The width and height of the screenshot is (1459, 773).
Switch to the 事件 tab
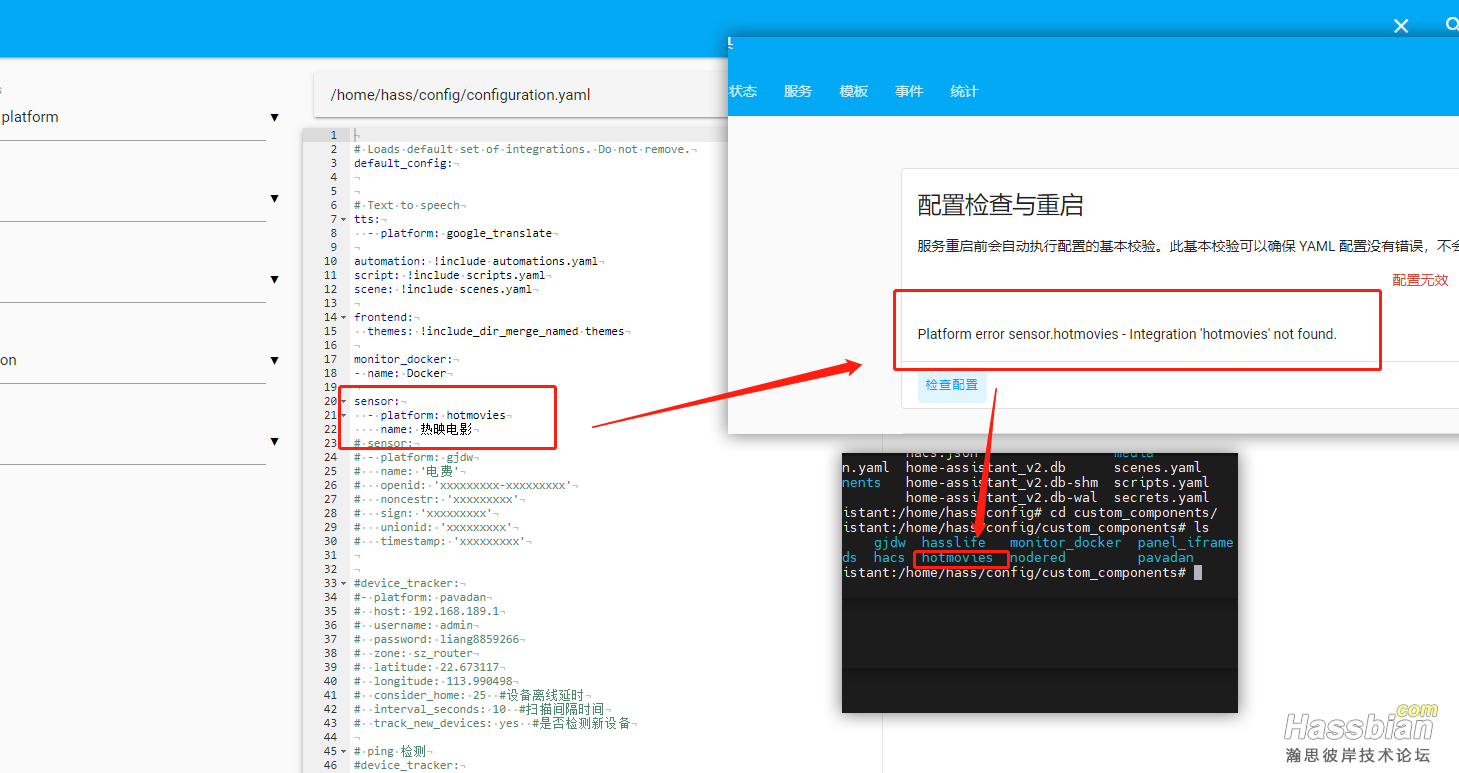click(x=909, y=91)
